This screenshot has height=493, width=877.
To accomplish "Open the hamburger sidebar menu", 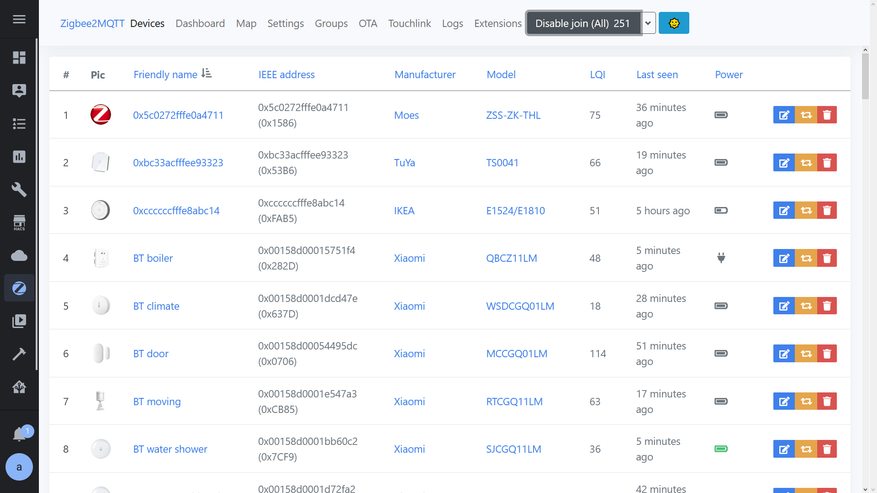I will (x=19, y=19).
